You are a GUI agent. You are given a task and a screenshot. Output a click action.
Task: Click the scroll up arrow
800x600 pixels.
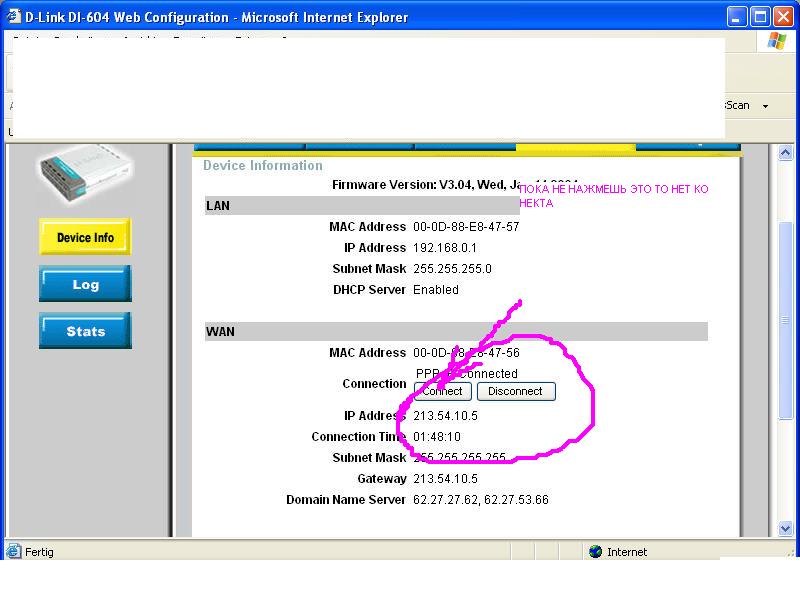click(785, 153)
